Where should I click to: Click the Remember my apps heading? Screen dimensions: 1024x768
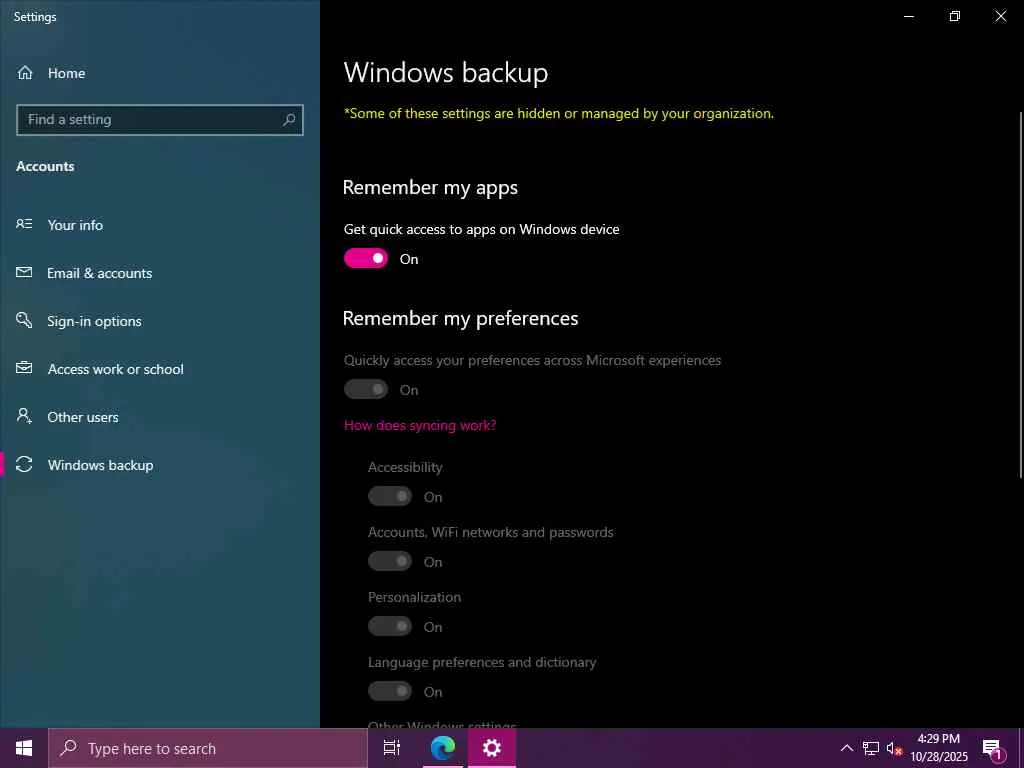pyautogui.click(x=430, y=187)
